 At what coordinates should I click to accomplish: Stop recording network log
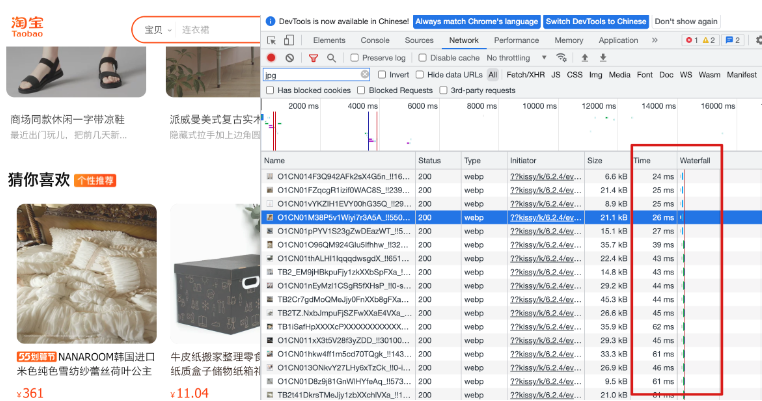point(272,58)
